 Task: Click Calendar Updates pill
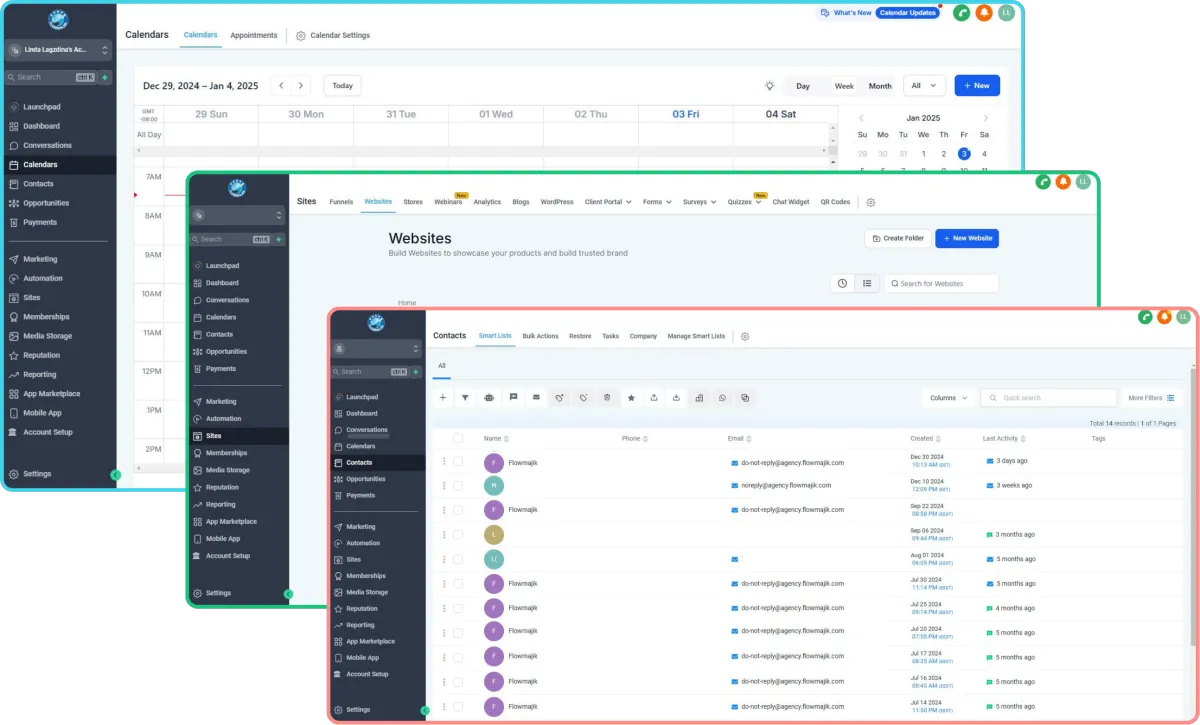(908, 13)
